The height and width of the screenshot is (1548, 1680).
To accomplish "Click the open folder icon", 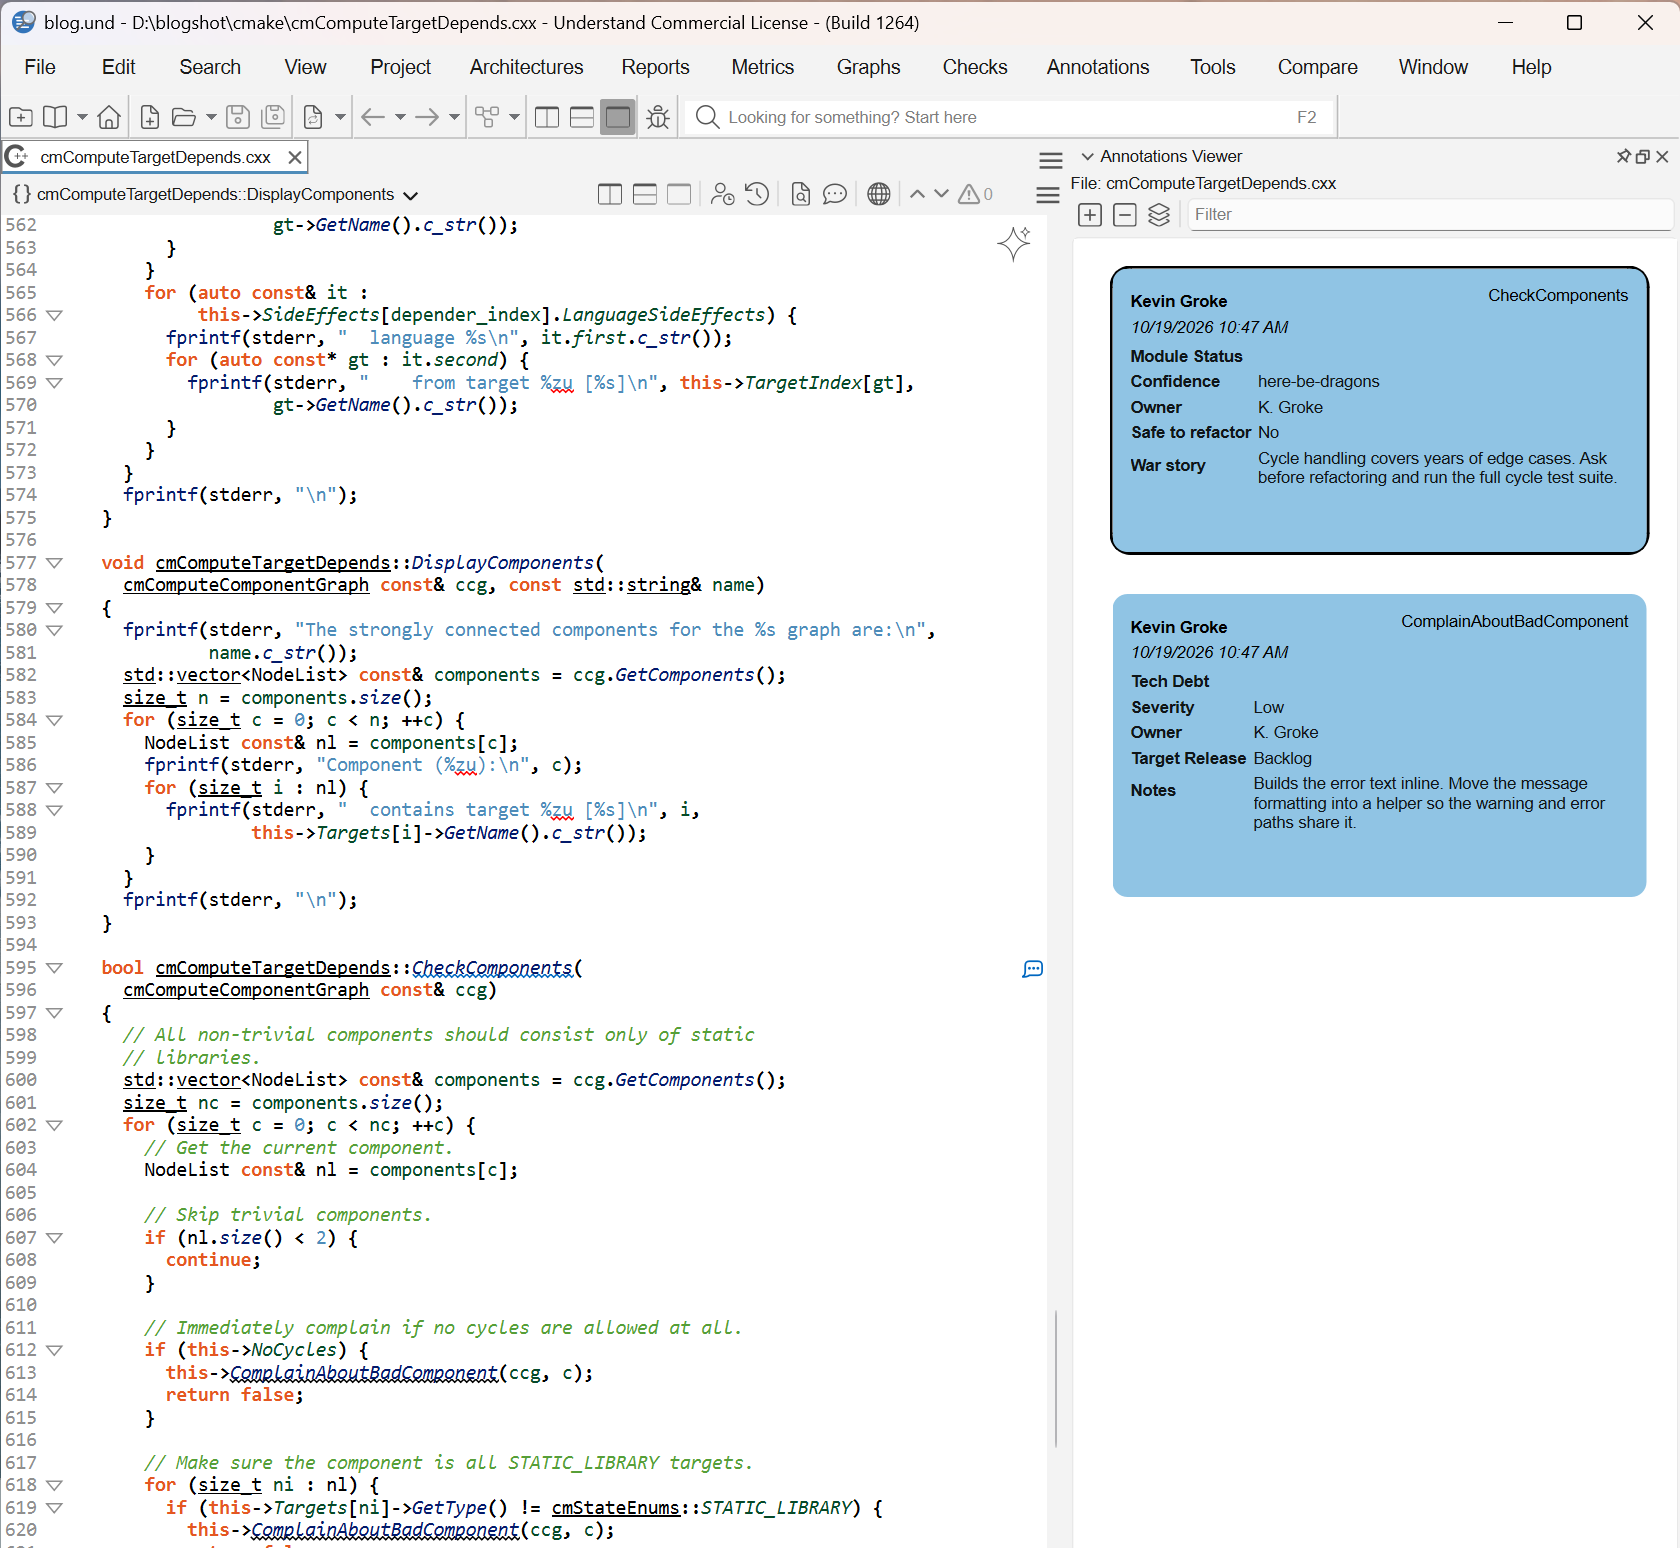I will pyautogui.click(x=183, y=117).
